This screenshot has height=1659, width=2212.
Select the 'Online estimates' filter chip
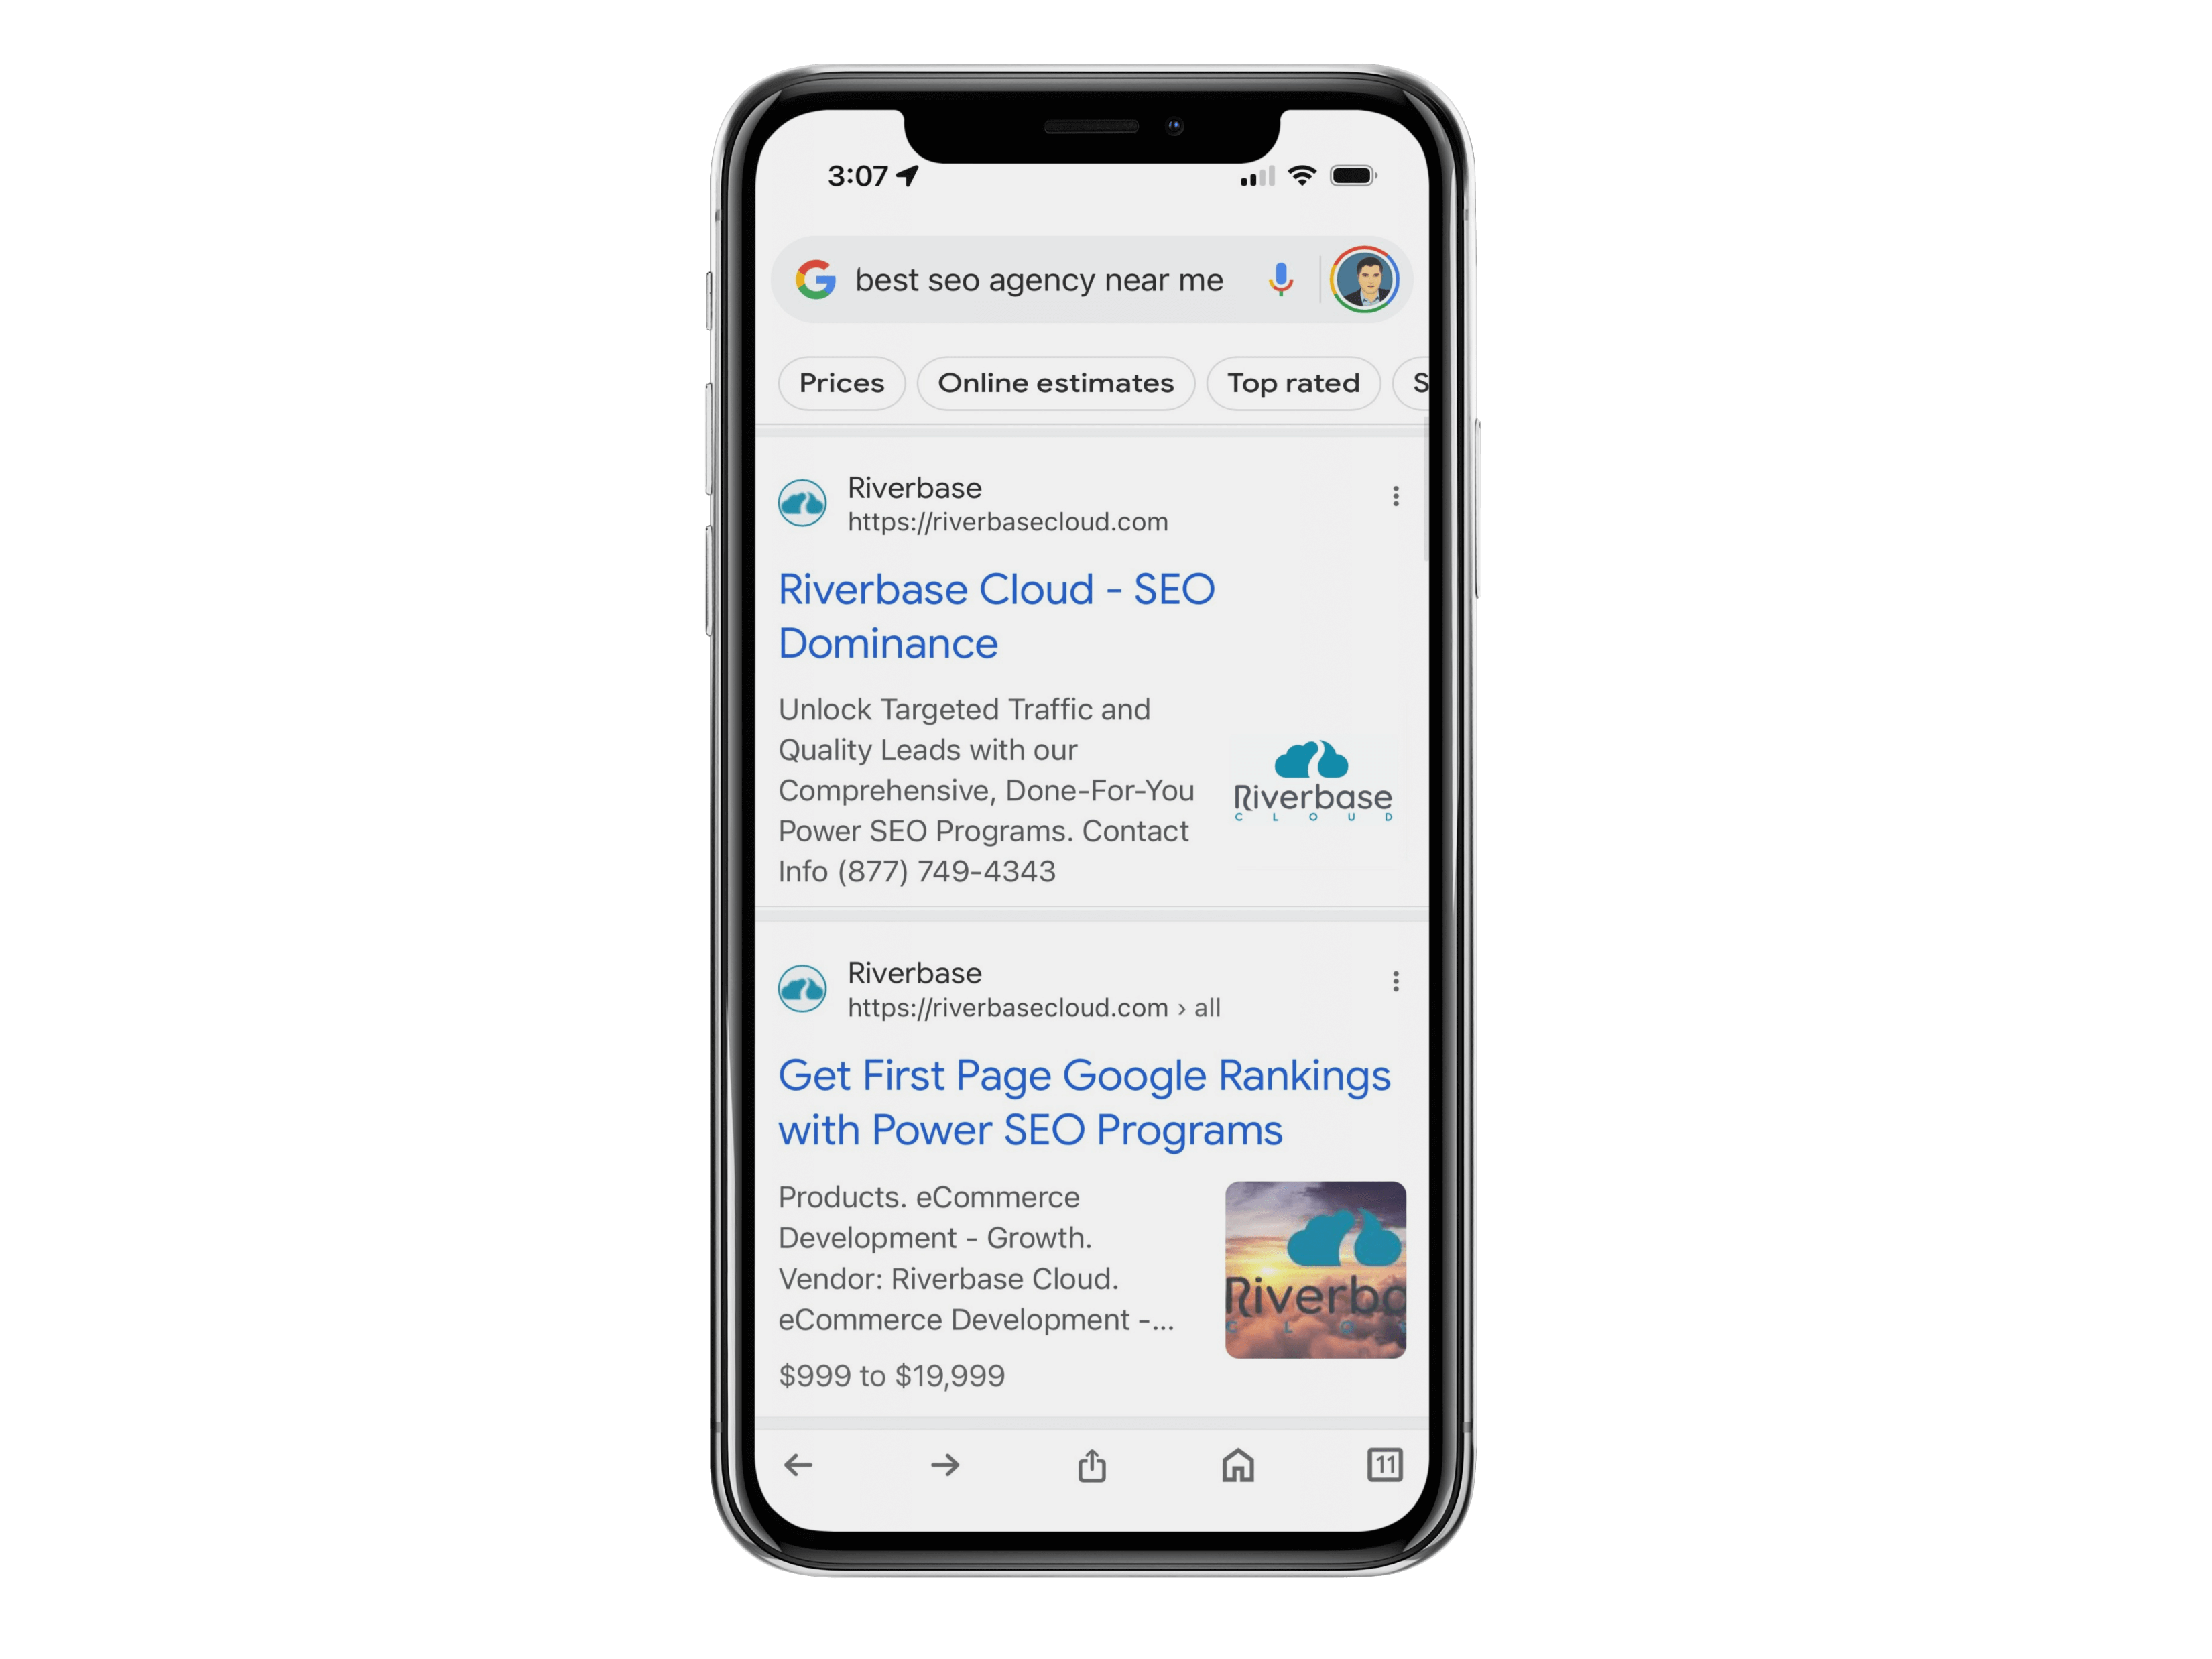click(x=1056, y=381)
